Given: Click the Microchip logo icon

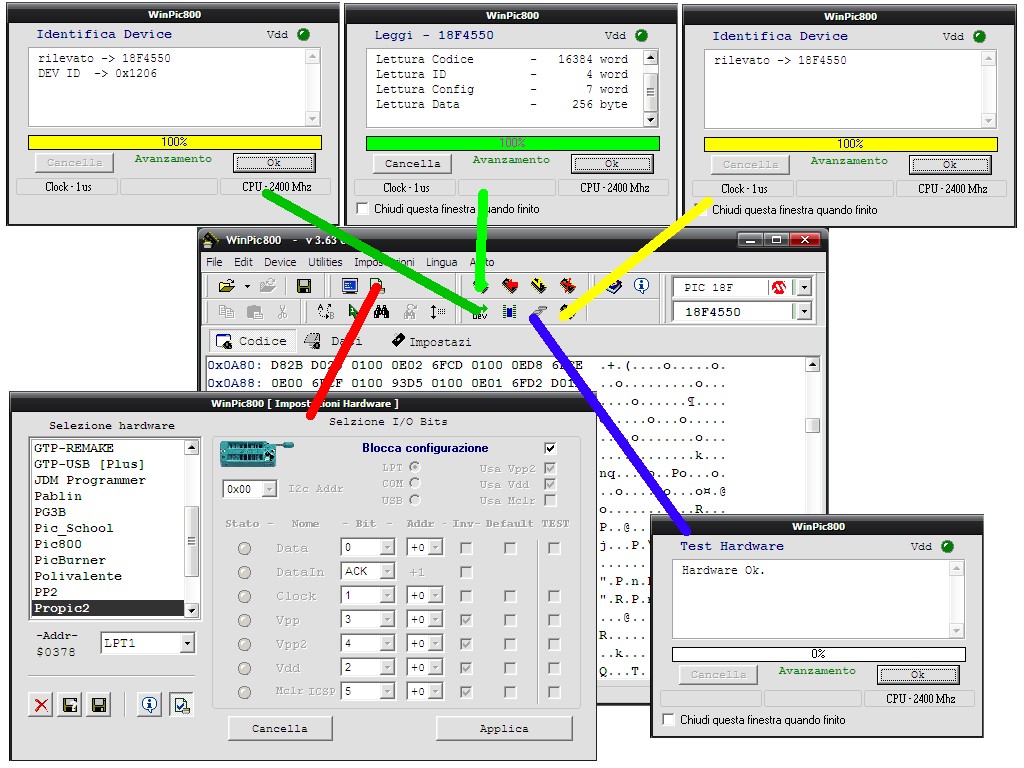Looking at the screenshot, I should (x=779, y=287).
